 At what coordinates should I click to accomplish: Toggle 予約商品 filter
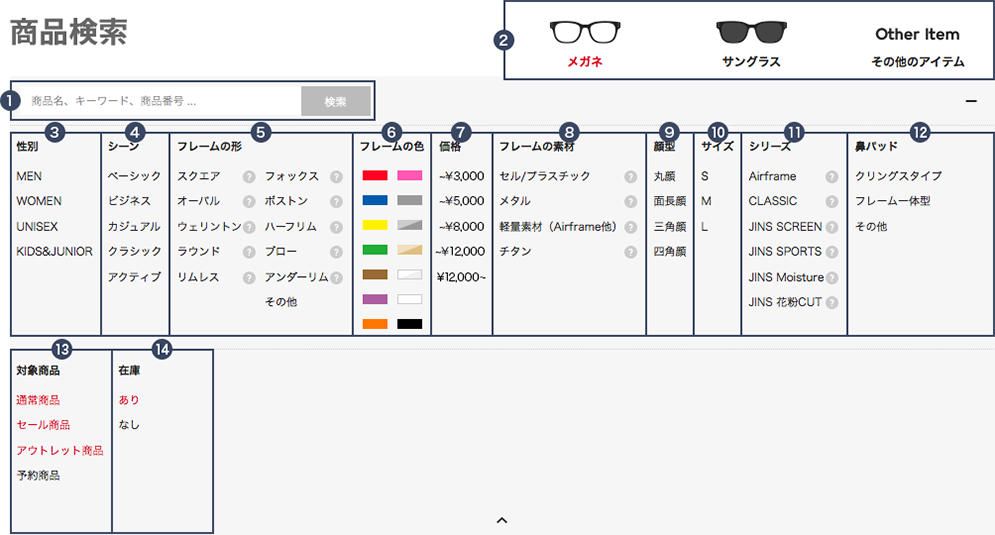(38, 475)
